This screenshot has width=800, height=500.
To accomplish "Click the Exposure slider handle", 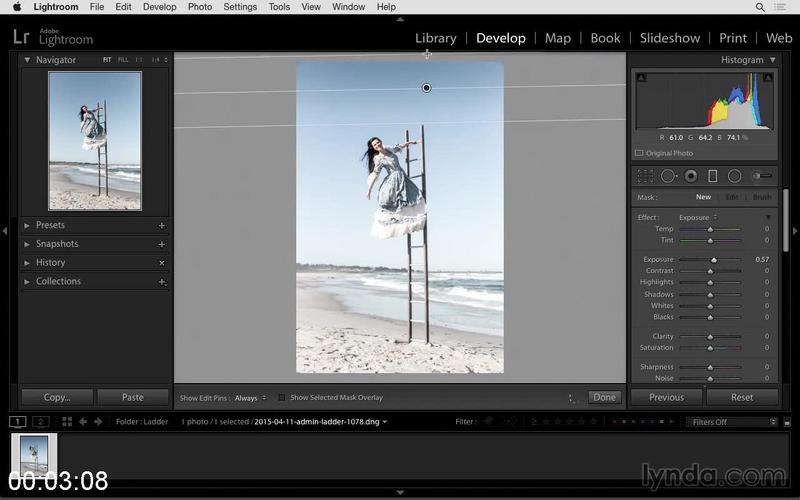I will click(714, 260).
